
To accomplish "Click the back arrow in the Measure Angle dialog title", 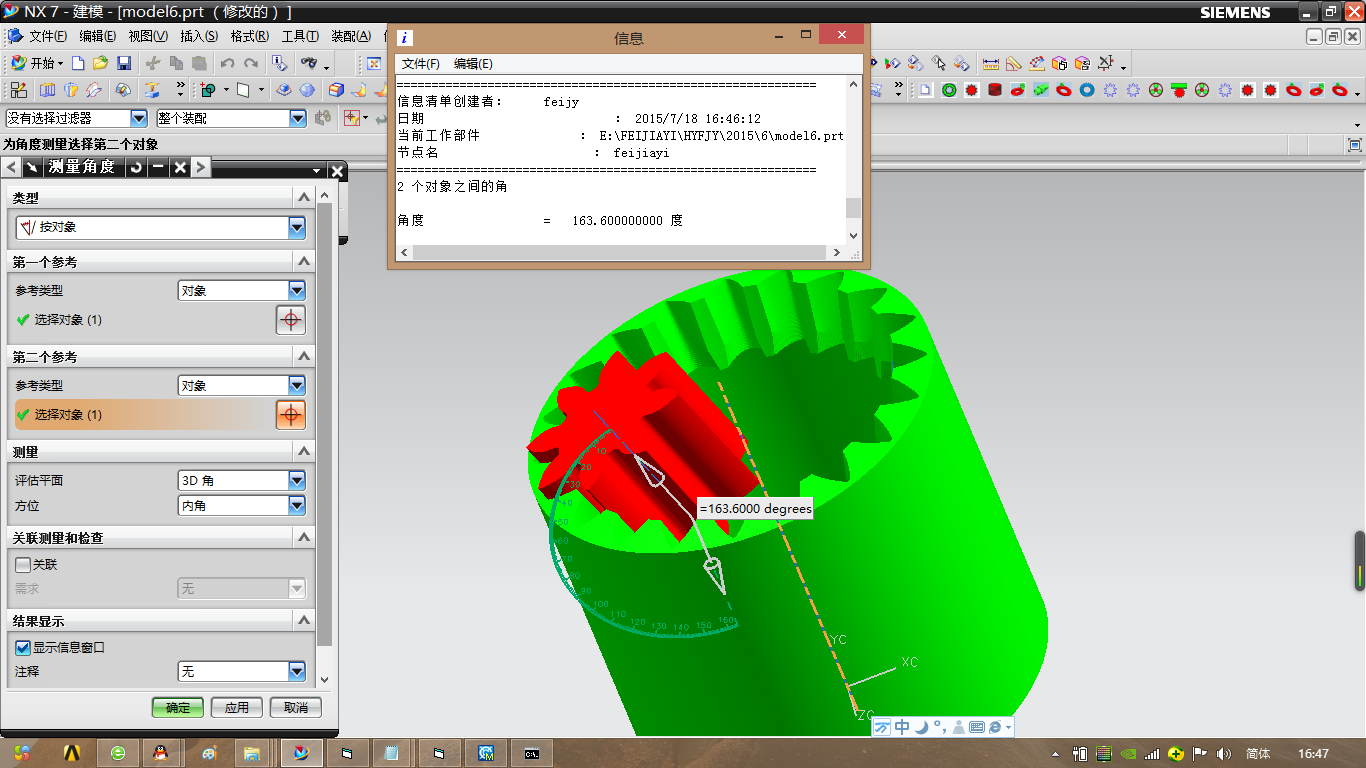I will [12, 167].
